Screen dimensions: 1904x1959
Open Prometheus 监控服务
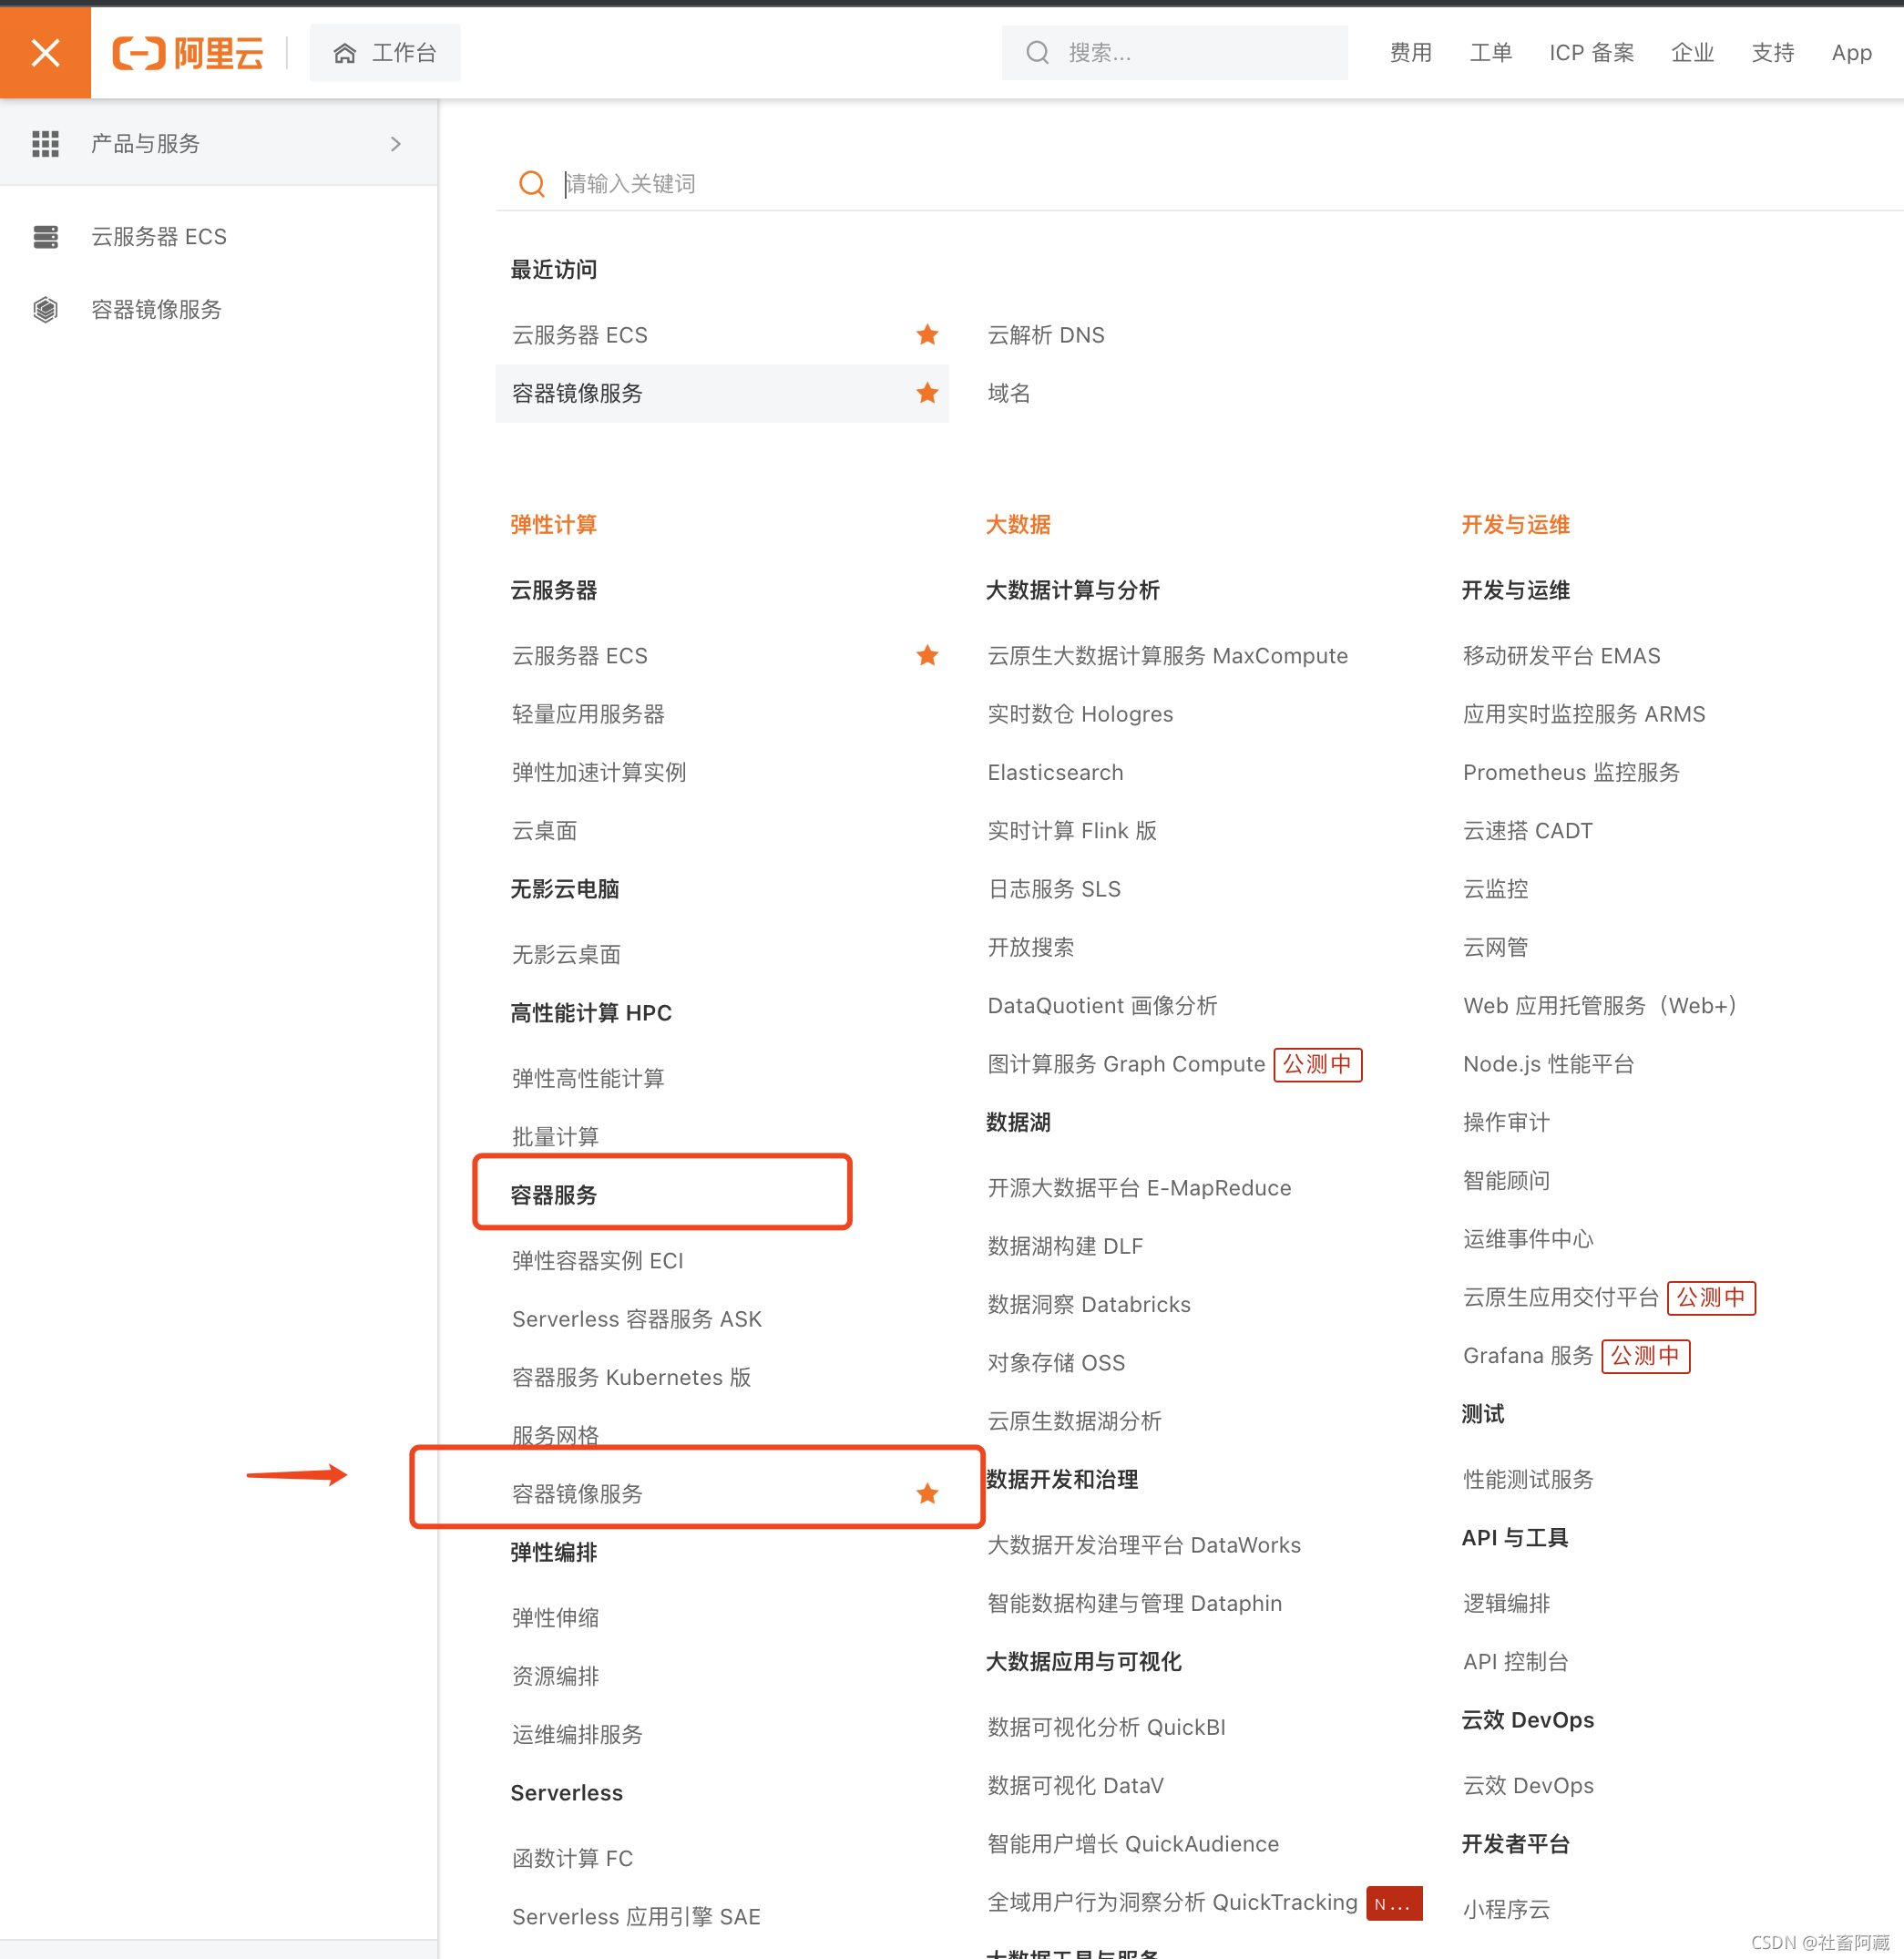(x=1571, y=772)
